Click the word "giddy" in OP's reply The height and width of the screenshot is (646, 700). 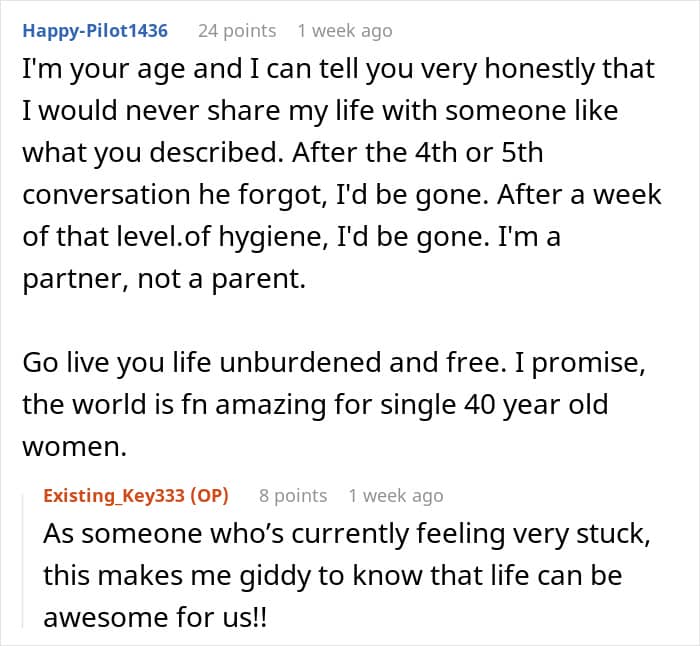[x=275, y=575]
